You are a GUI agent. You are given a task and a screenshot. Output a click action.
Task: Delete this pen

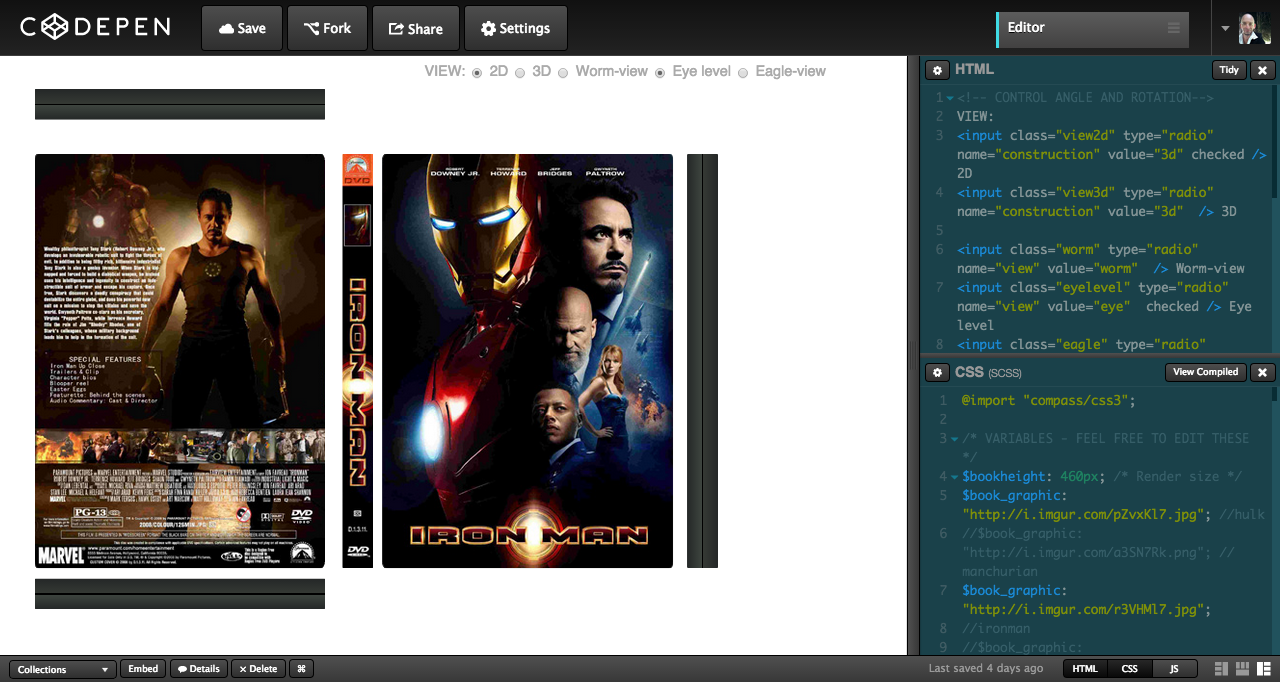(x=258, y=669)
